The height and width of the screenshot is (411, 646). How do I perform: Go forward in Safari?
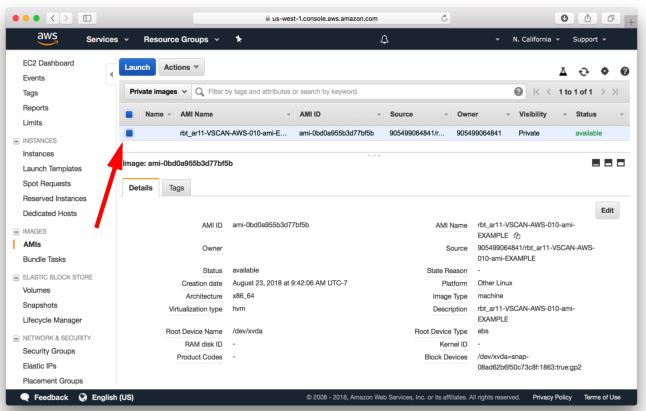pos(66,18)
